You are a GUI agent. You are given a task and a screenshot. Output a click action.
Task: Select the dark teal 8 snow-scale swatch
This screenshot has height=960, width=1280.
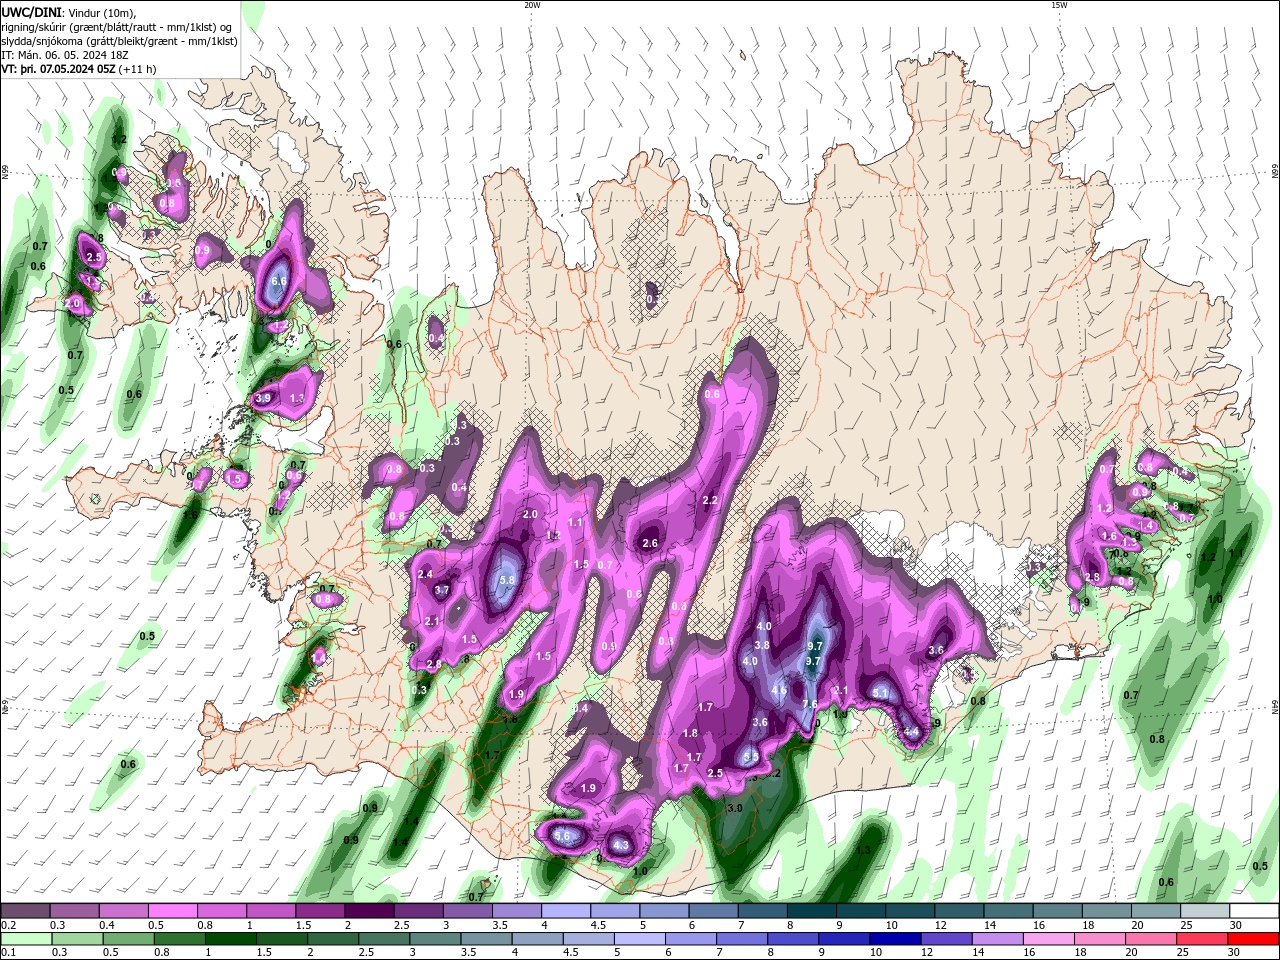click(810, 911)
